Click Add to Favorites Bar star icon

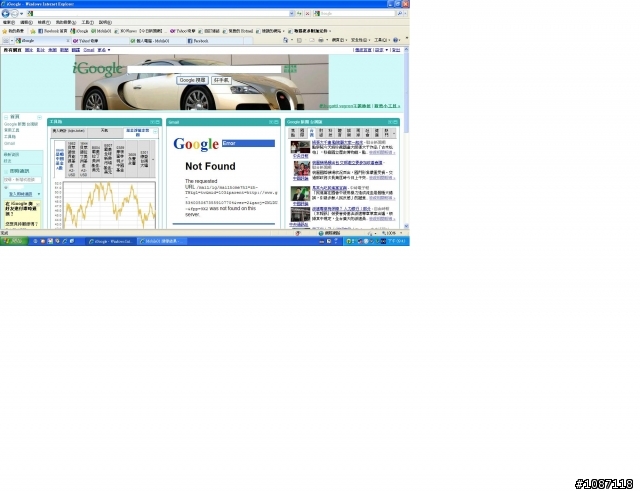33,31
